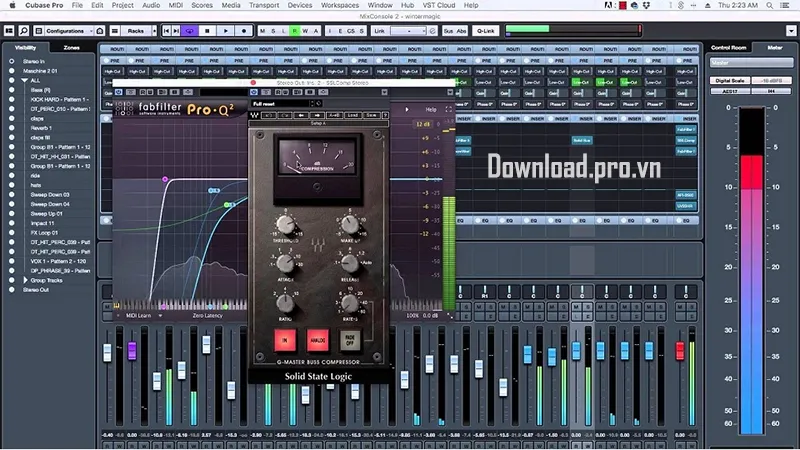Screen dimensions: 800x450
Task: Toggle visibility dot for Maschine 2 01
Action: 12,71
